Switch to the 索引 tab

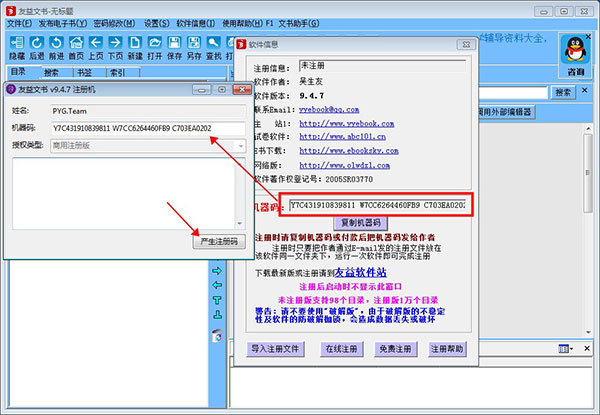pyautogui.click(x=117, y=72)
